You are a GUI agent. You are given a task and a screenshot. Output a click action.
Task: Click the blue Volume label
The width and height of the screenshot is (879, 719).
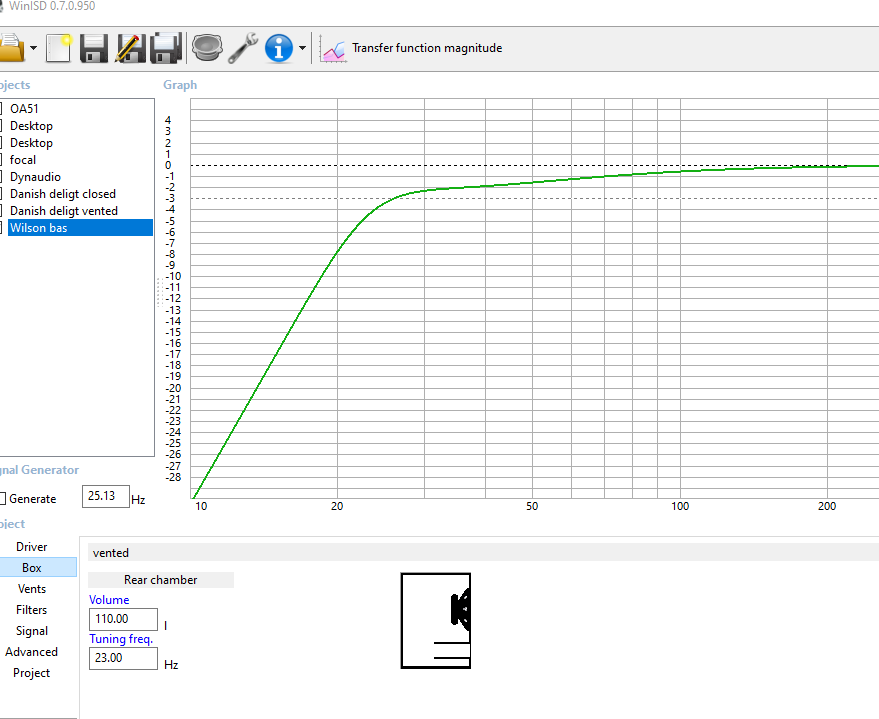(x=109, y=600)
